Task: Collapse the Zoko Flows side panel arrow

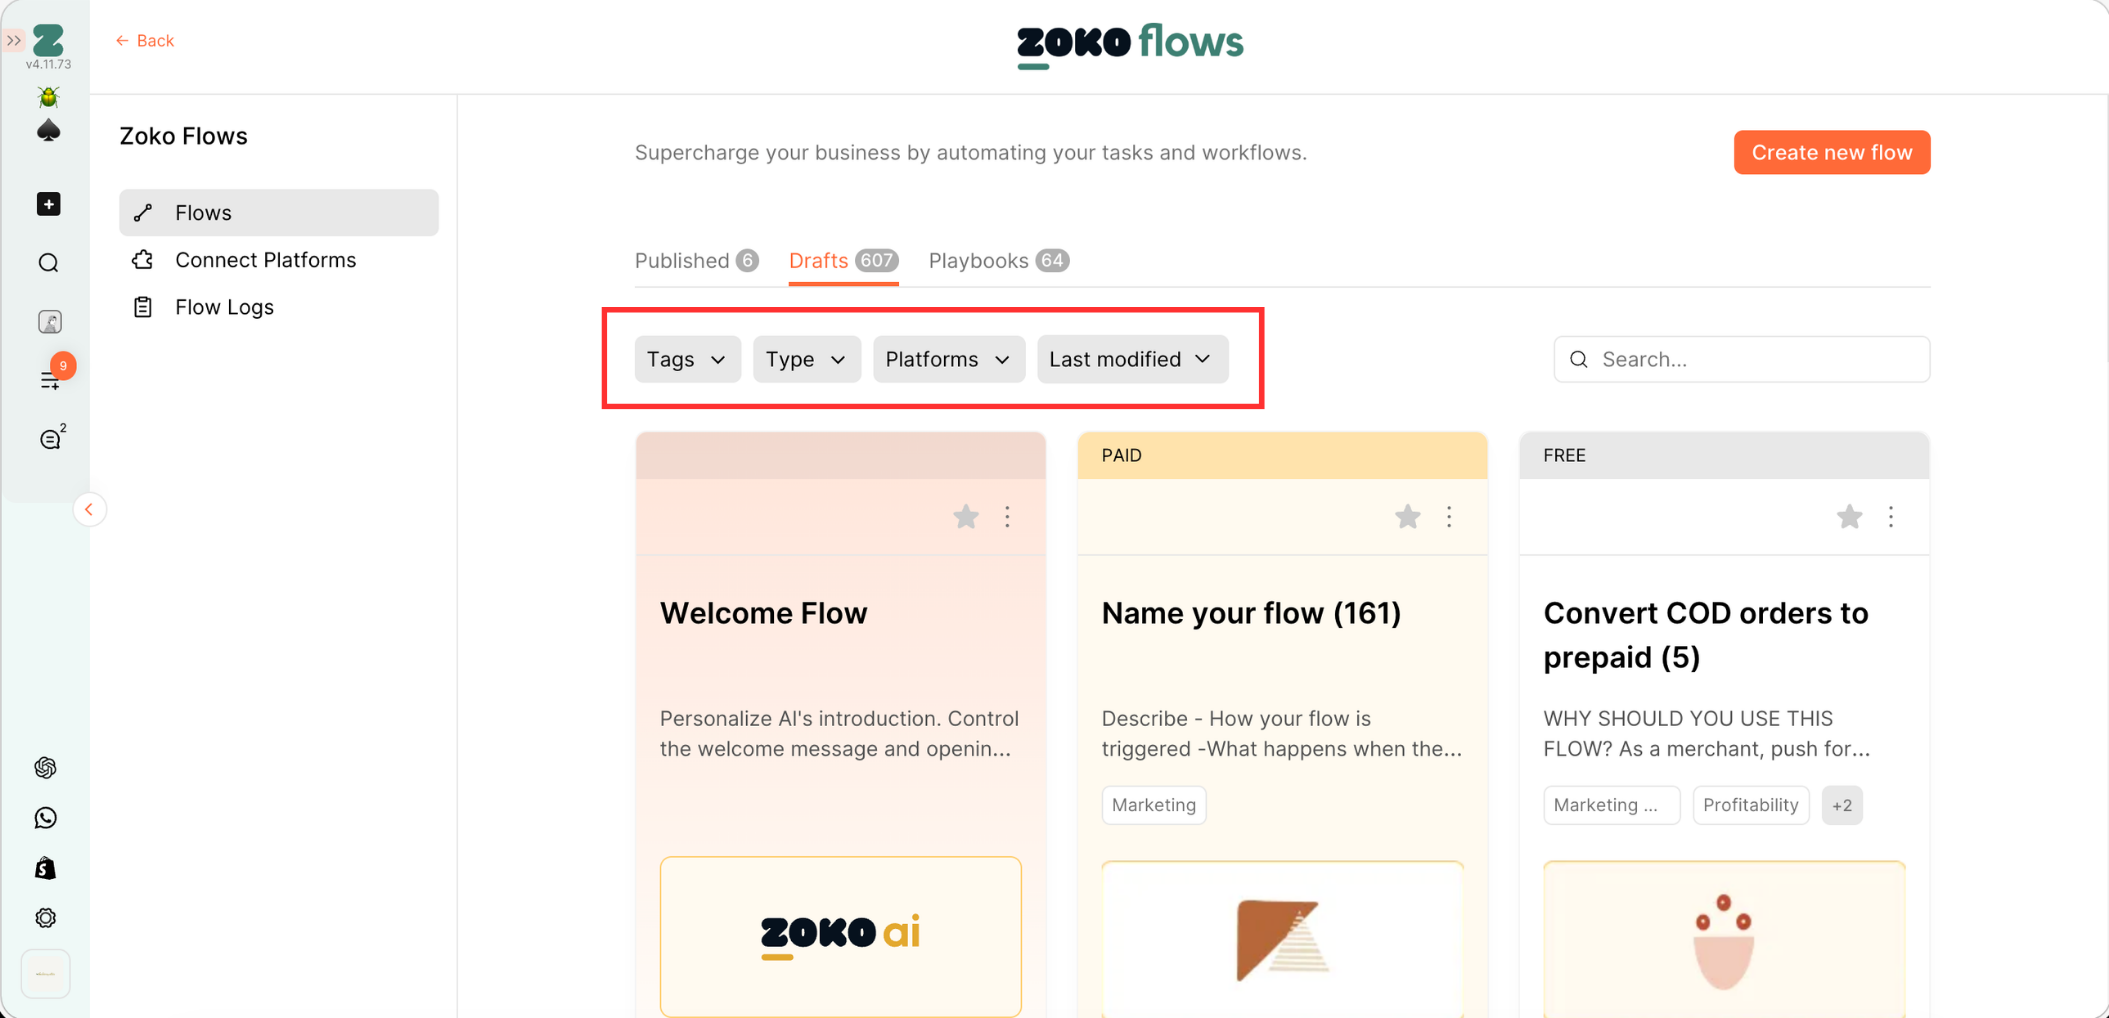Action: click(89, 510)
